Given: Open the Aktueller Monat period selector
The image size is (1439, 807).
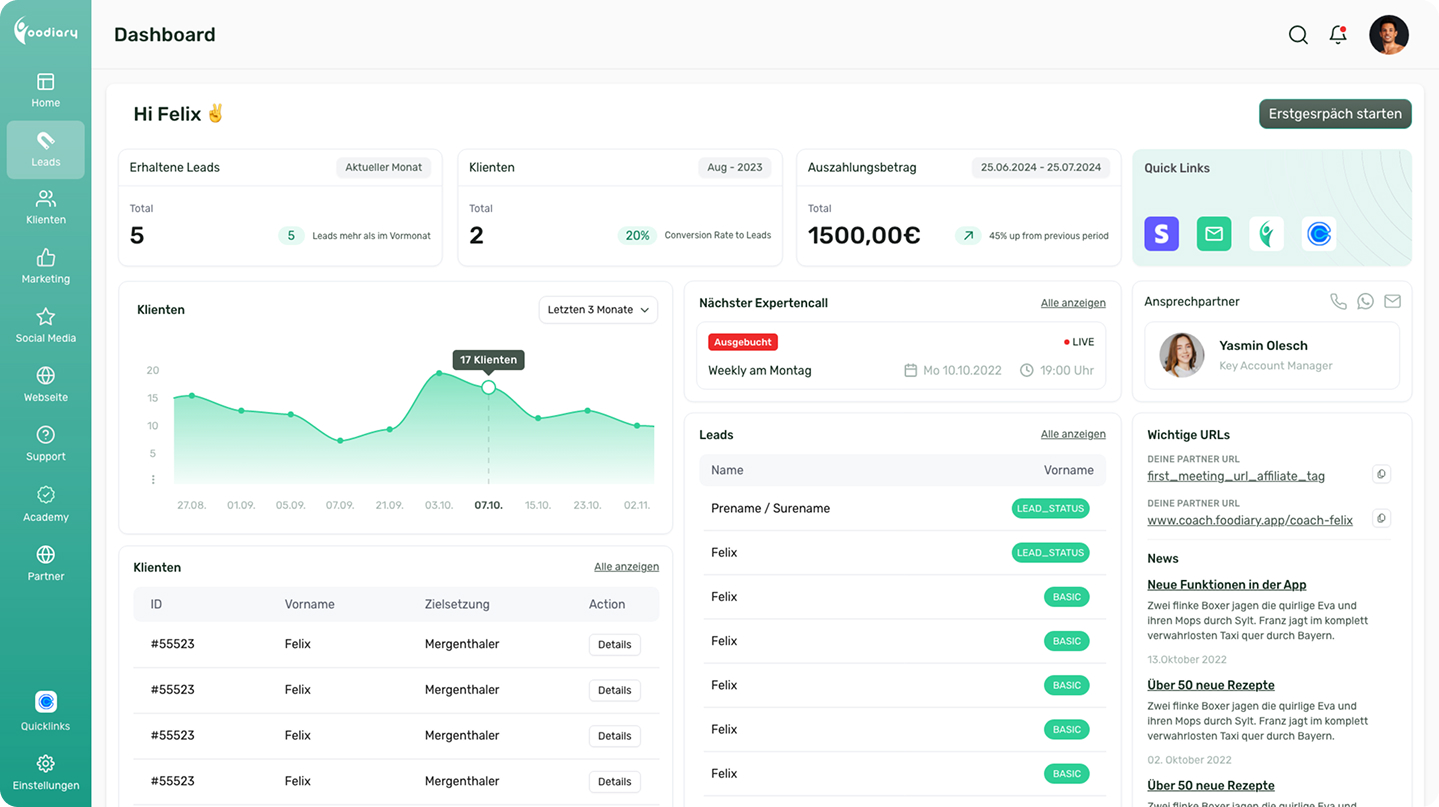Looking at the screenshot, I should (x=383, y=167).
